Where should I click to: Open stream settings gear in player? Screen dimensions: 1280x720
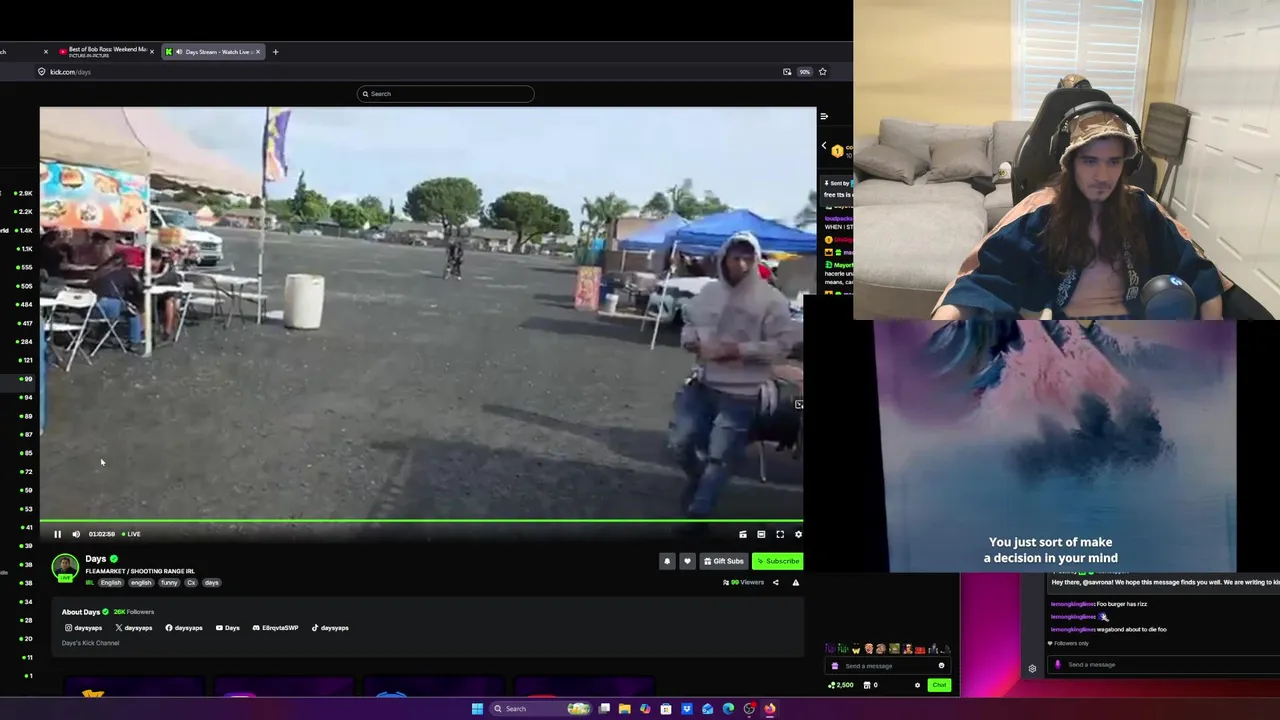[798, 534]
